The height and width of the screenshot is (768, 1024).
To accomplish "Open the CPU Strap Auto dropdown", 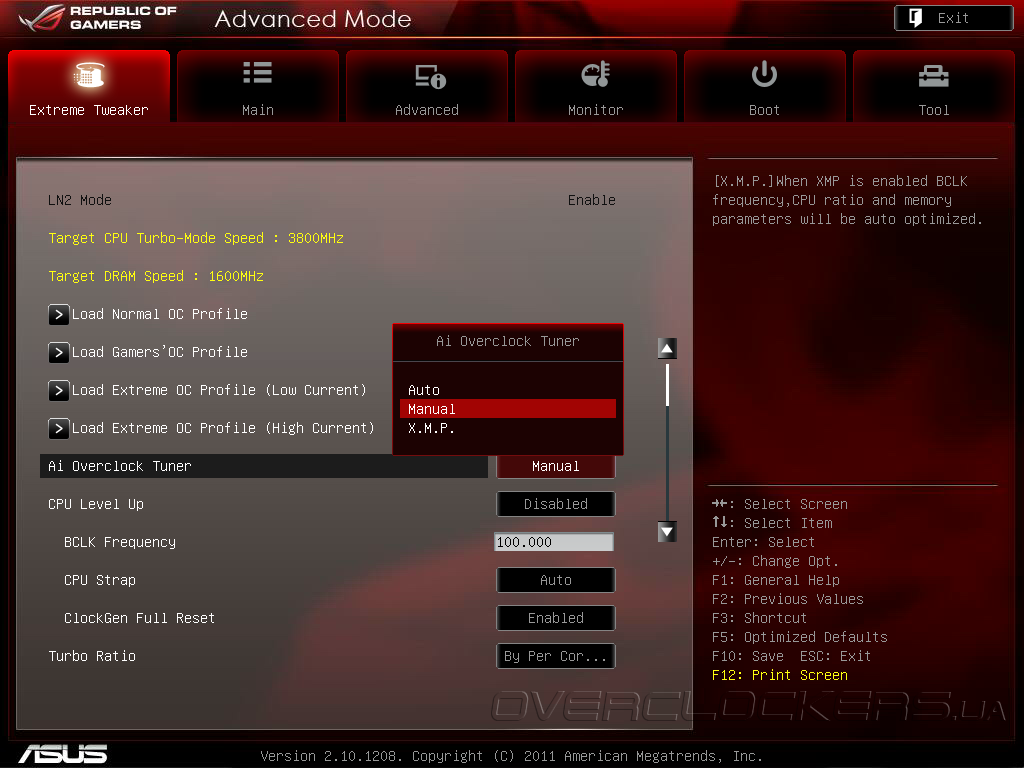I will [556, 580].
